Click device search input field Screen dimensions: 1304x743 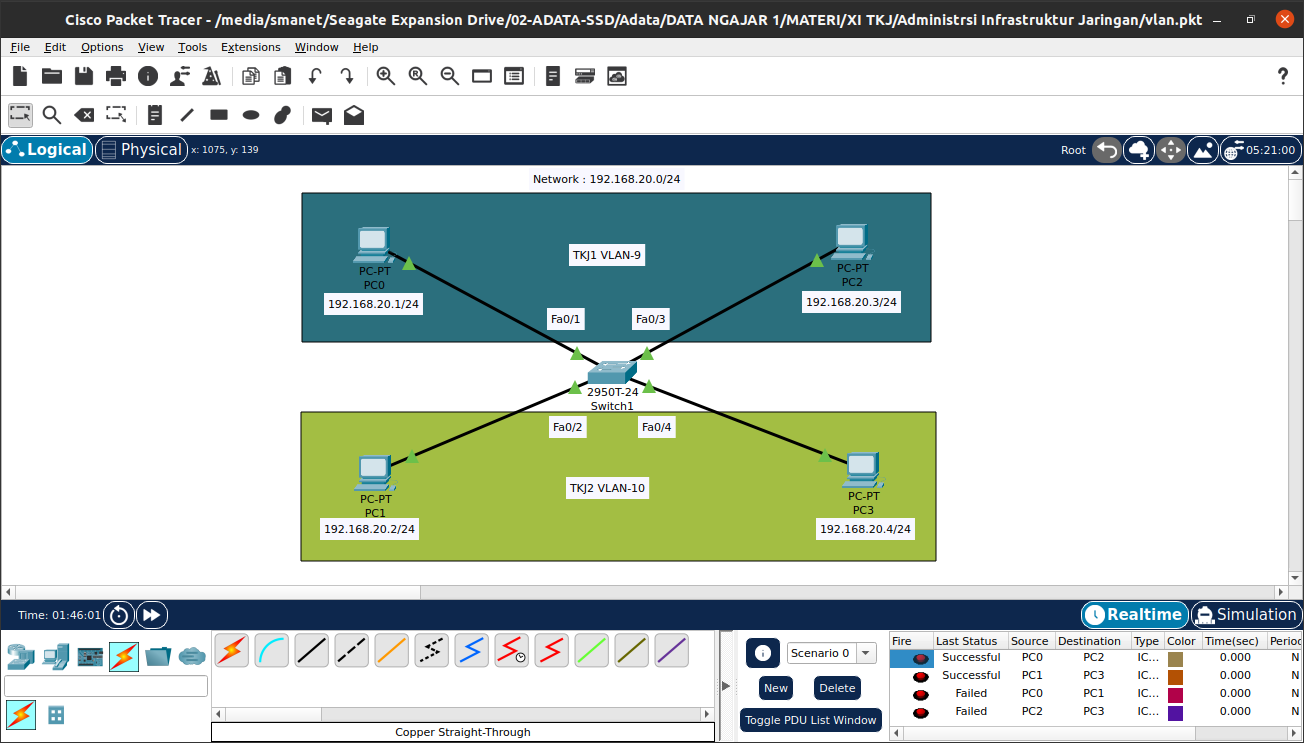pos(106,686)
